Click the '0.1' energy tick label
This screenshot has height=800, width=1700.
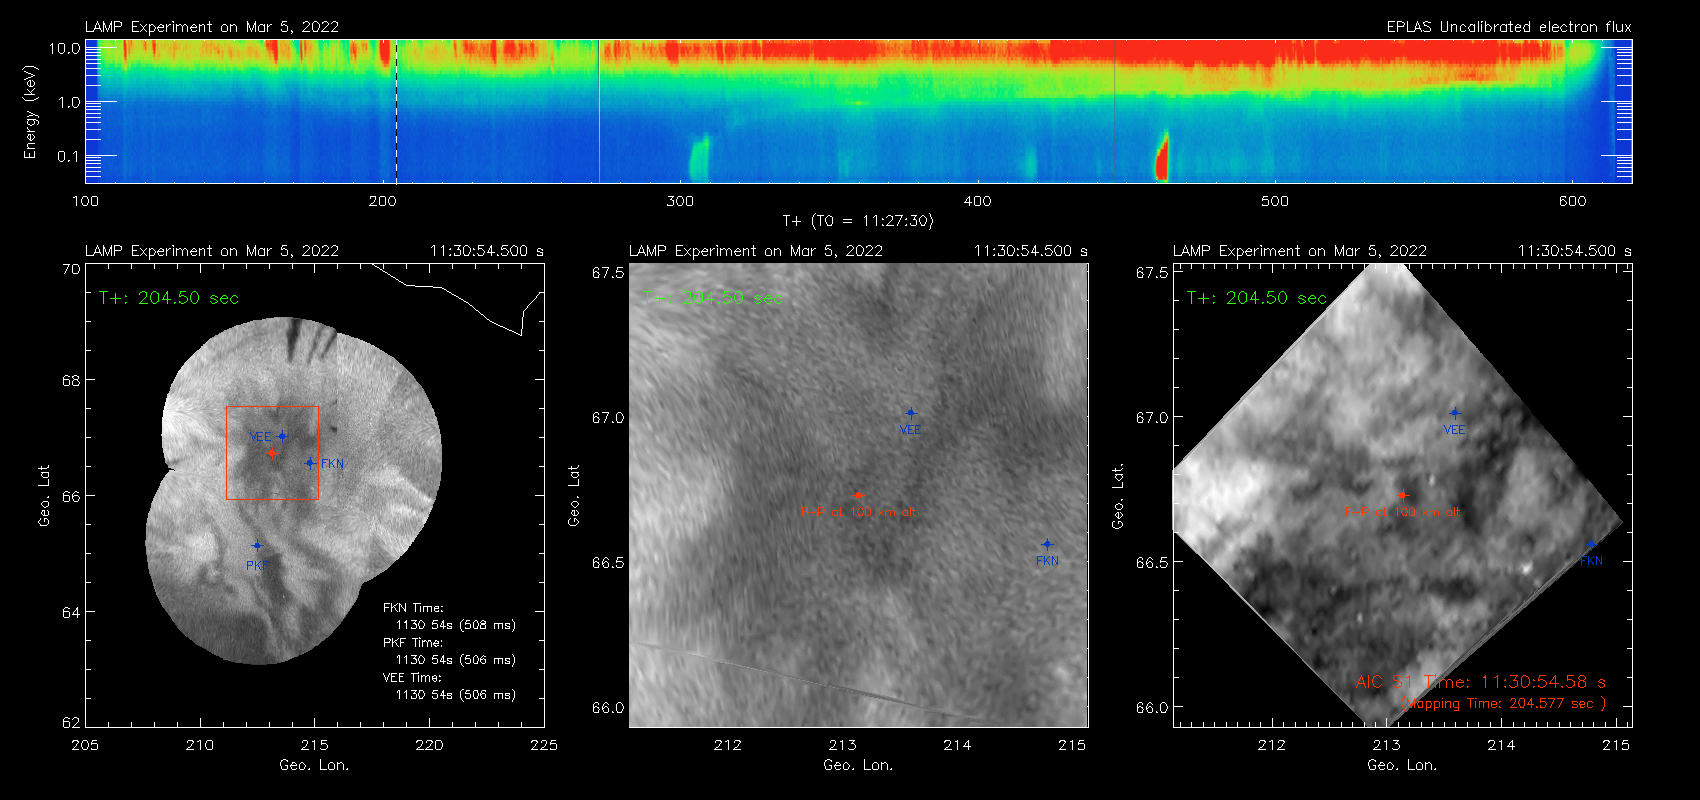[x=69, y=156]
